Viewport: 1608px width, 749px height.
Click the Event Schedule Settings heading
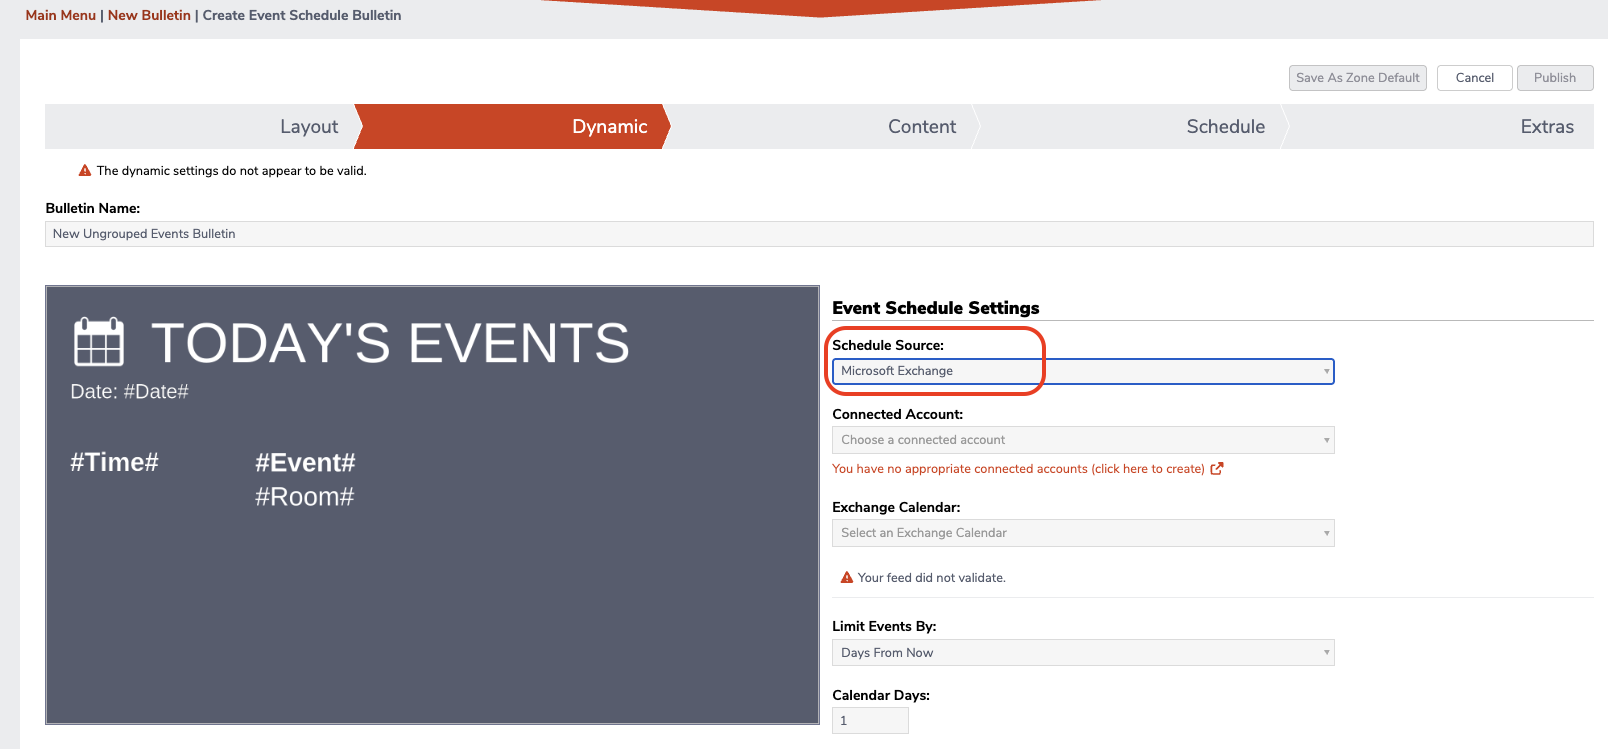pos(935,308)
